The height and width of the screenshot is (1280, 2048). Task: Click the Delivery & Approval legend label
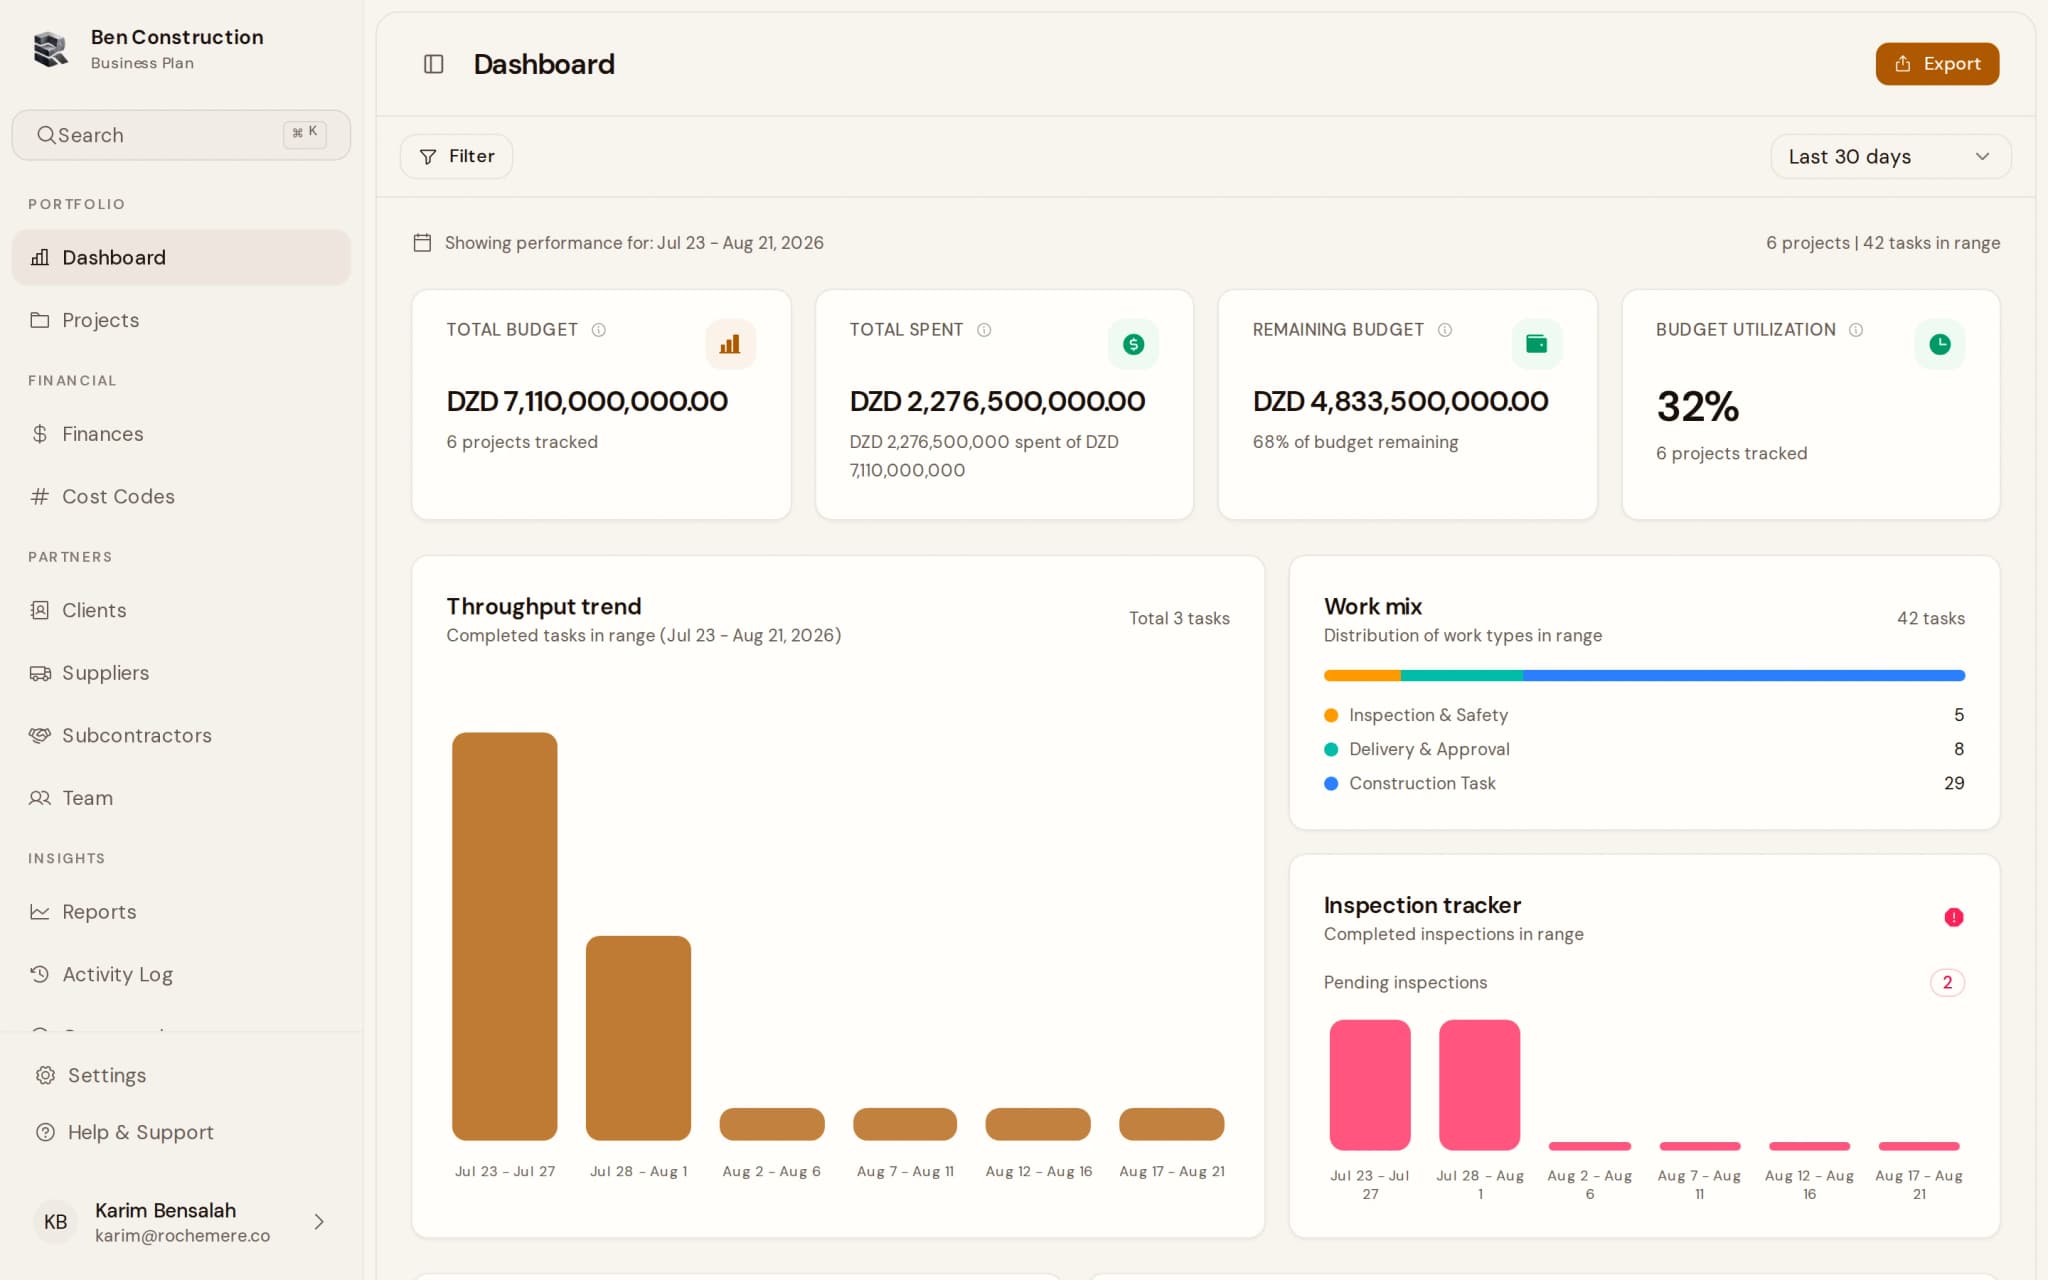[1429, 749]
